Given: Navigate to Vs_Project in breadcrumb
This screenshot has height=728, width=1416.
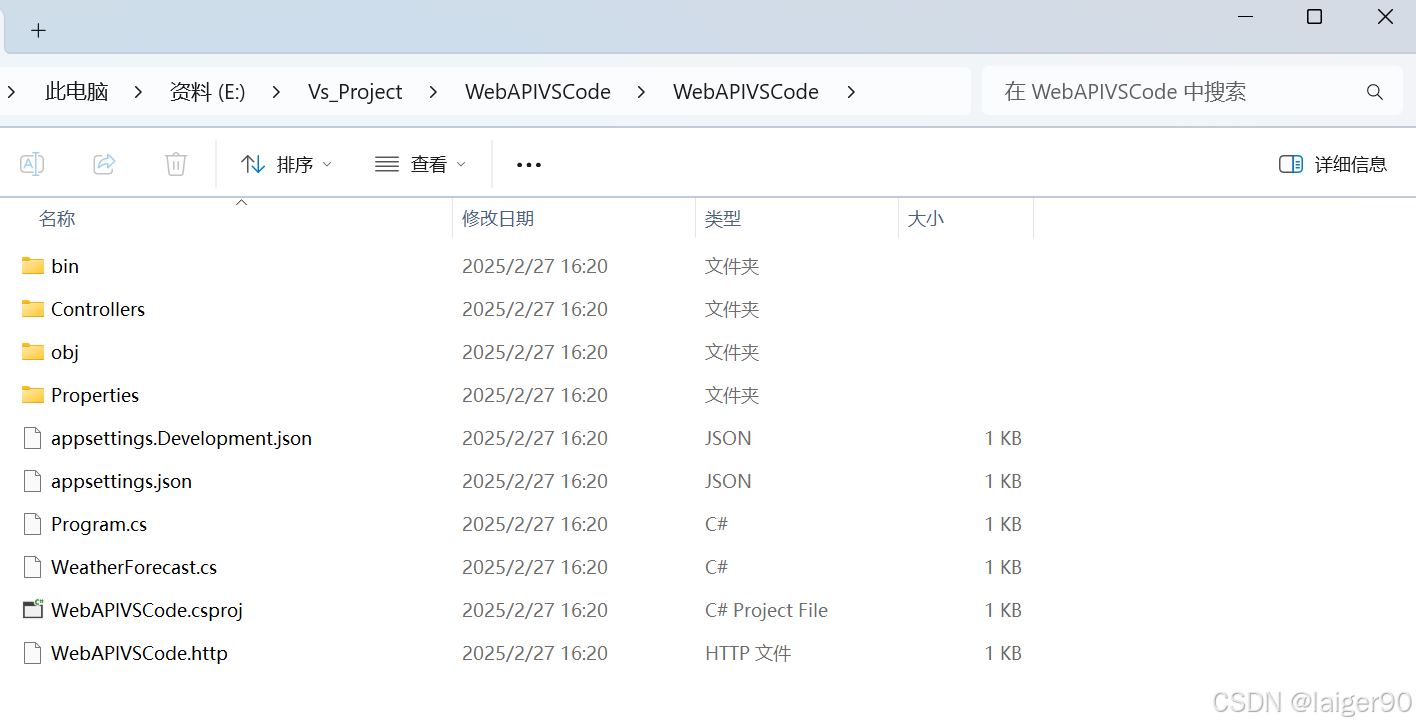Looking at the screenshot, I should (x=355, y=92).
